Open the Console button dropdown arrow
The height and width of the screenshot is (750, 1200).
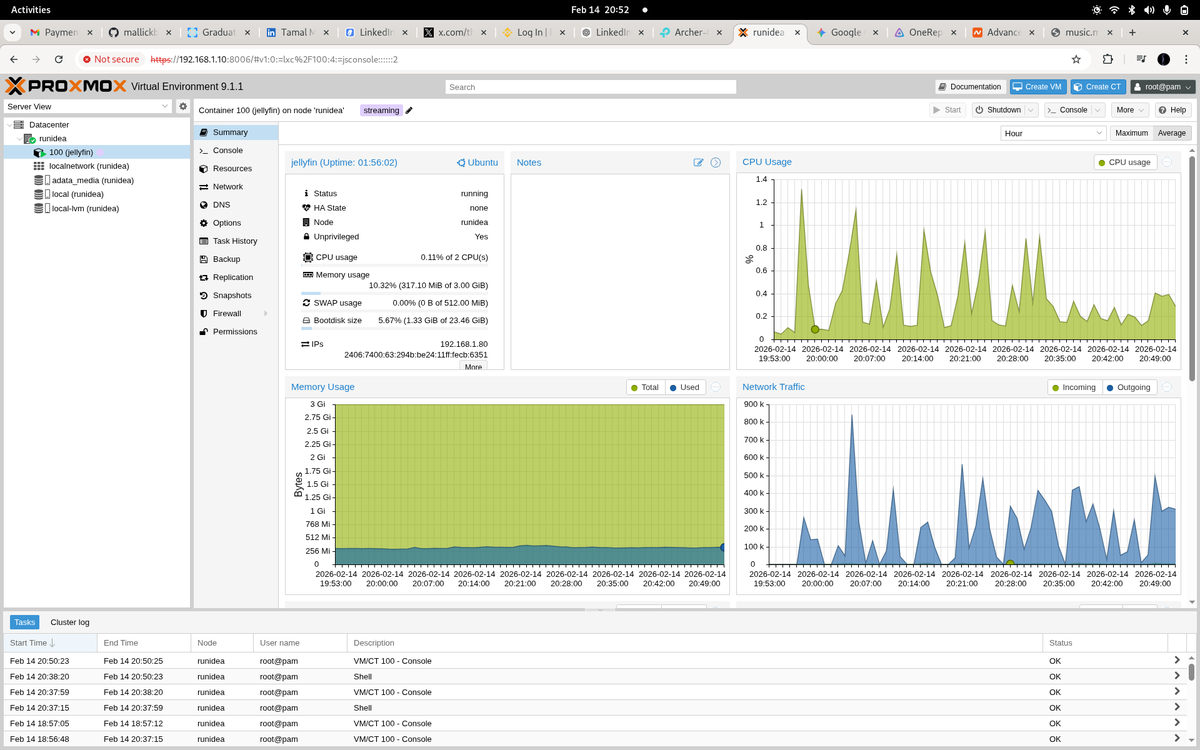1098,110
